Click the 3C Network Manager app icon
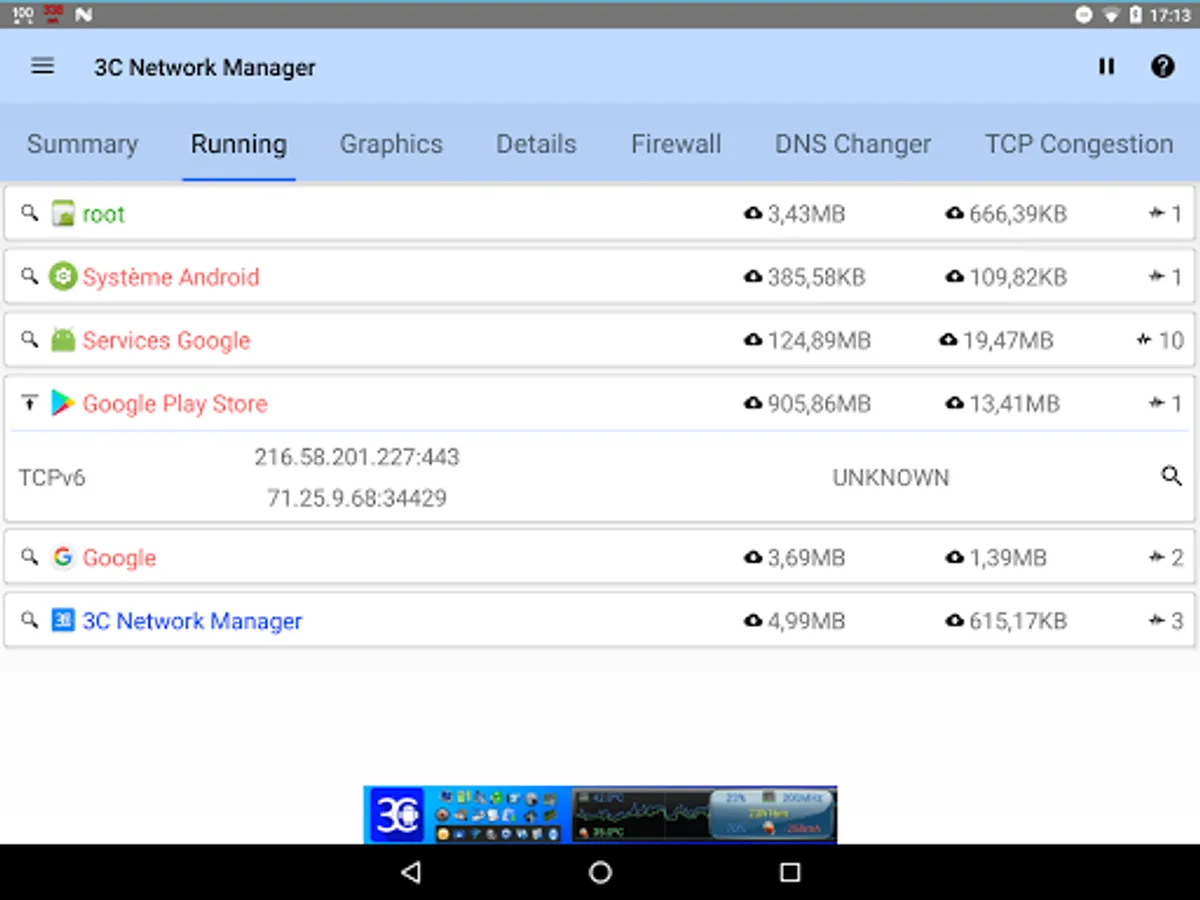Viewport: 1200px width, 900px height. coord(63,620)
